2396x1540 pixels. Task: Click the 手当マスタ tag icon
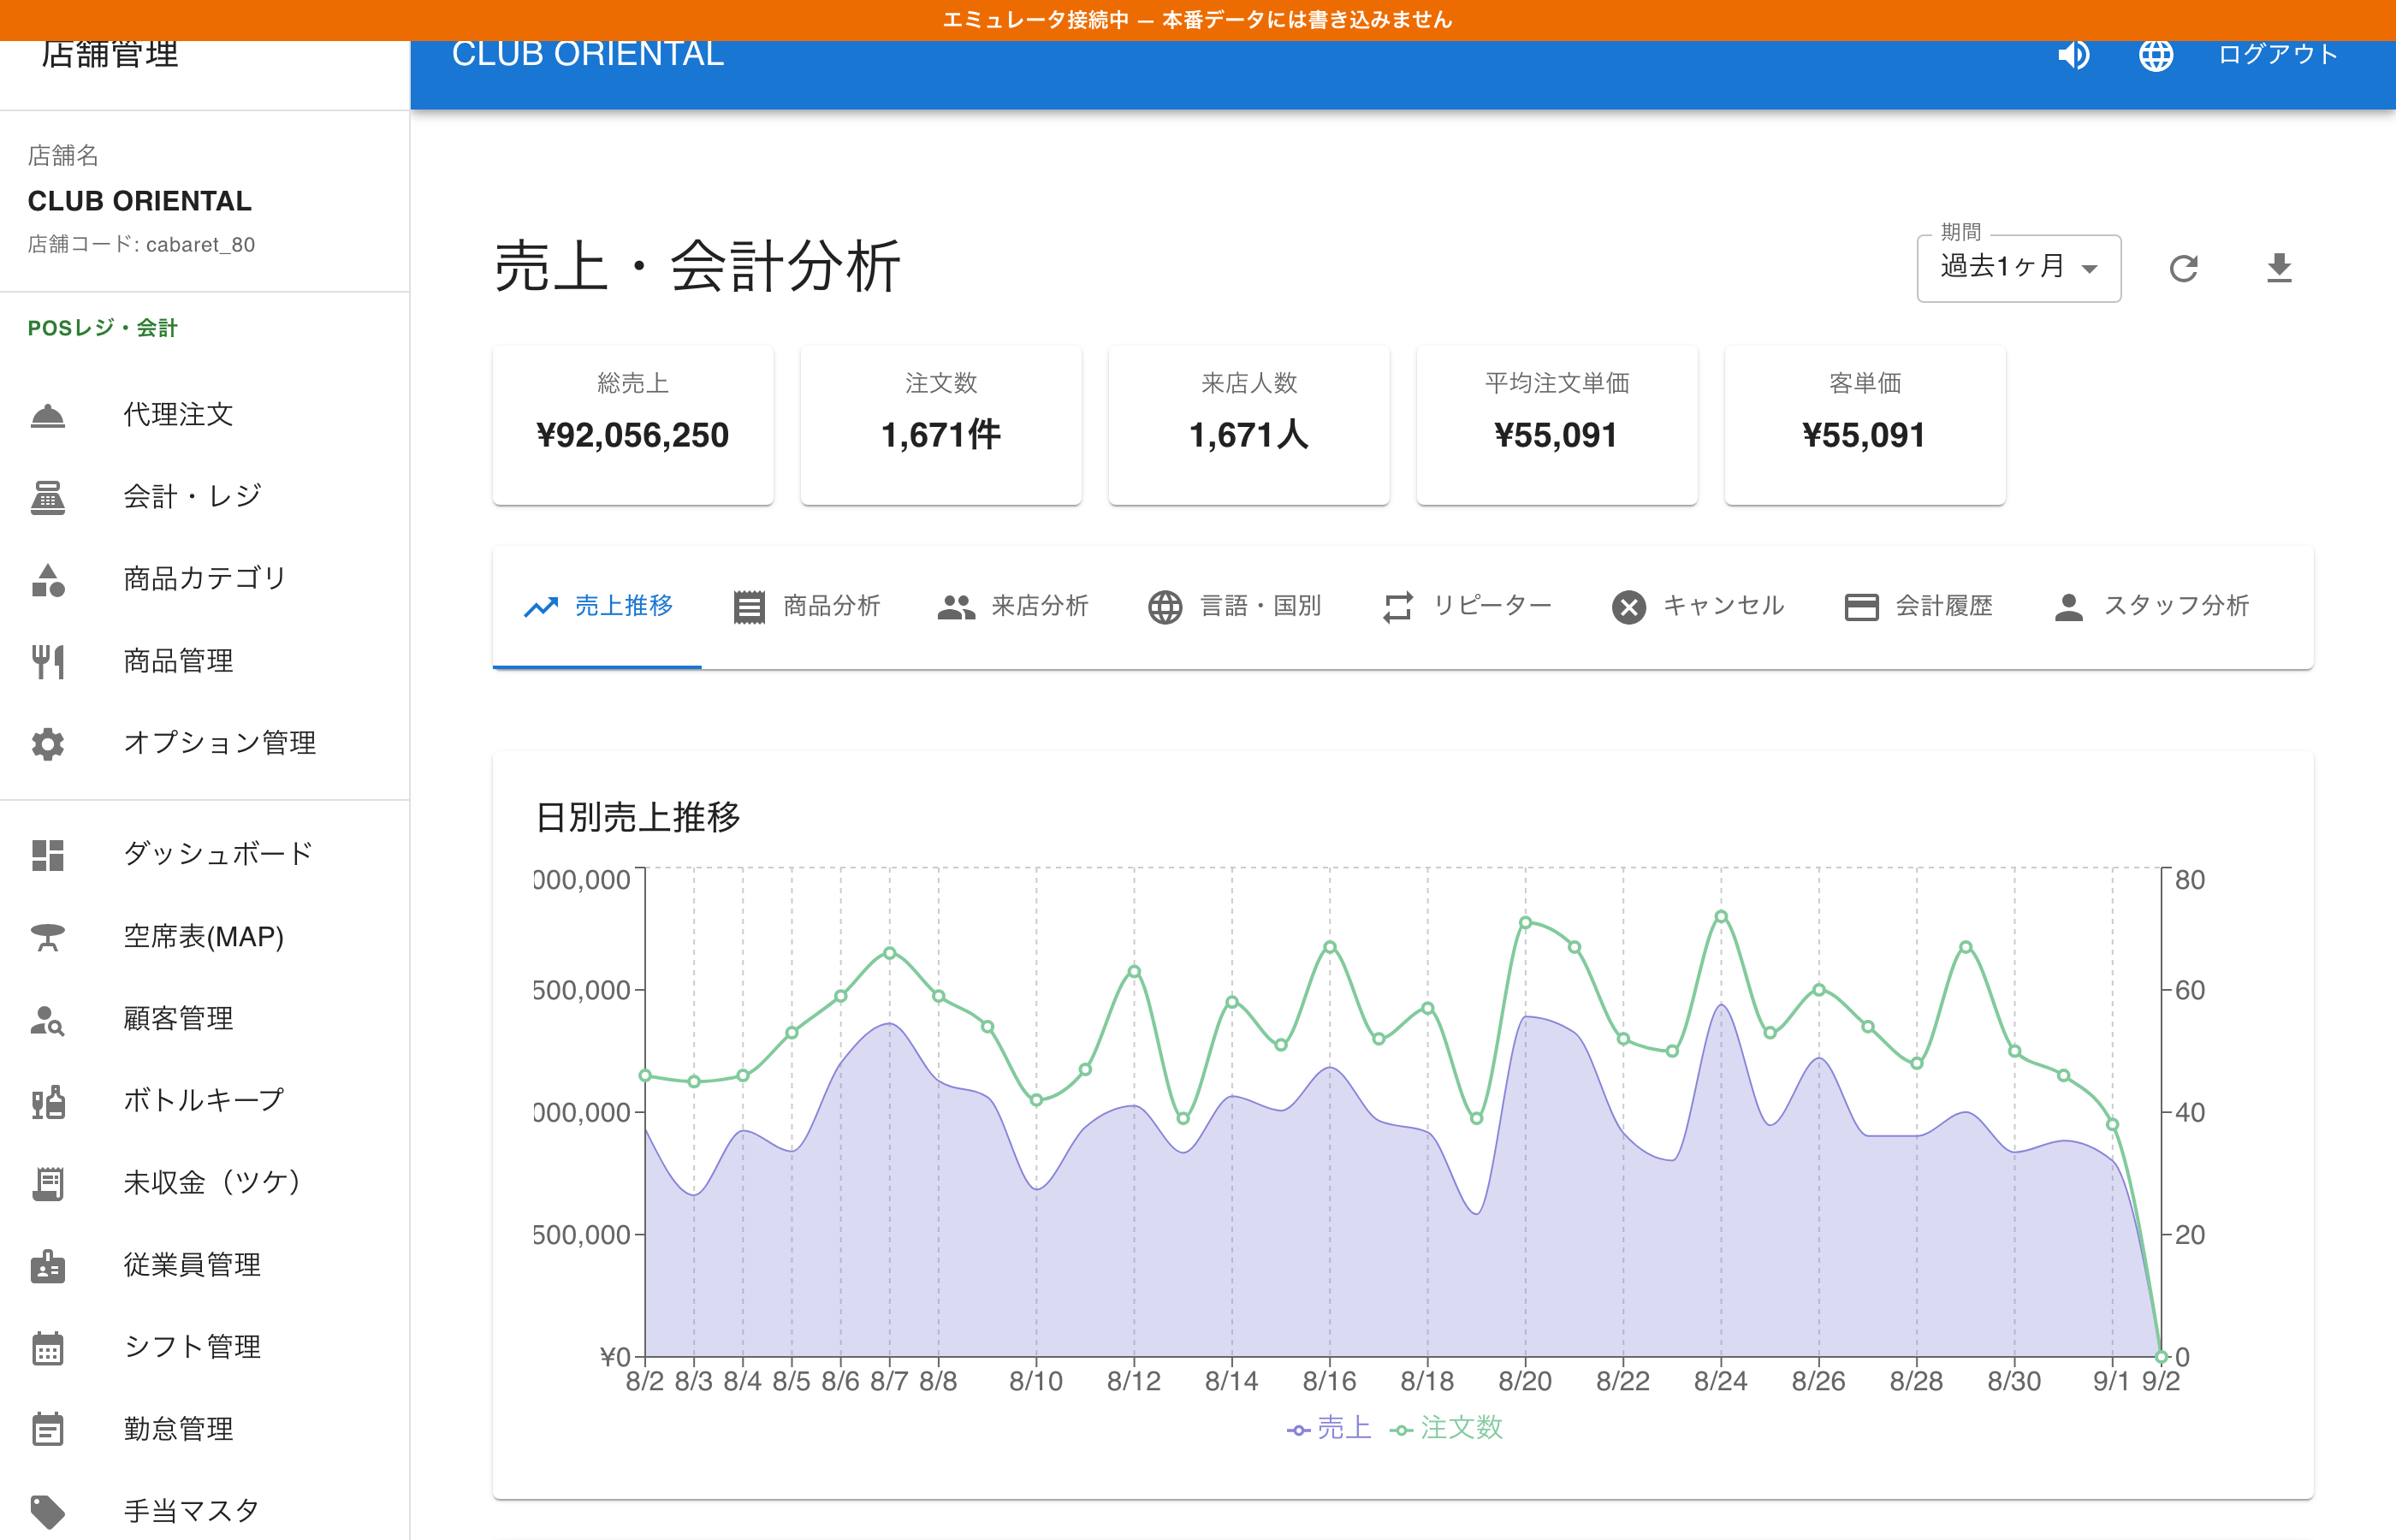48,1511
